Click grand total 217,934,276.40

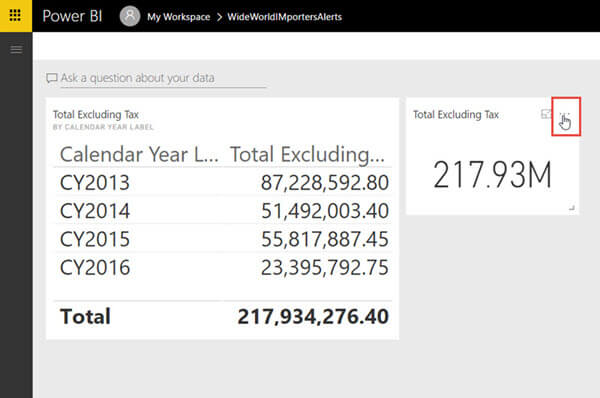[x=313, y=317]
